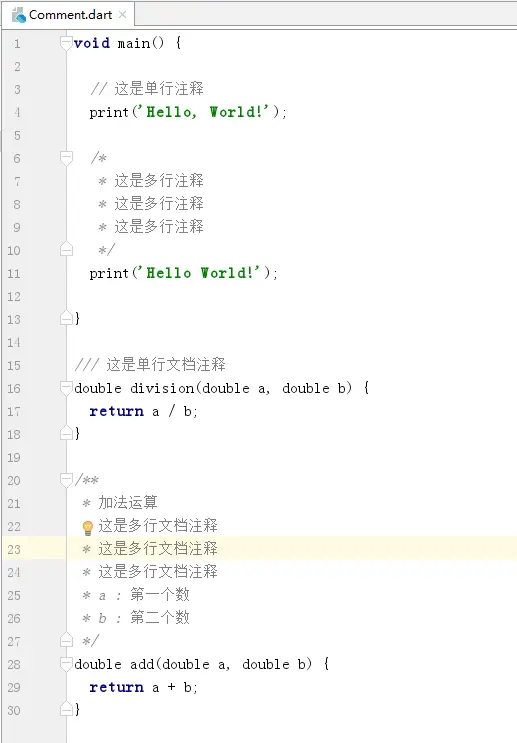Click line number 23 in the gutter
This screenshot has height=743, width=517.
click(x=14, y=550)
